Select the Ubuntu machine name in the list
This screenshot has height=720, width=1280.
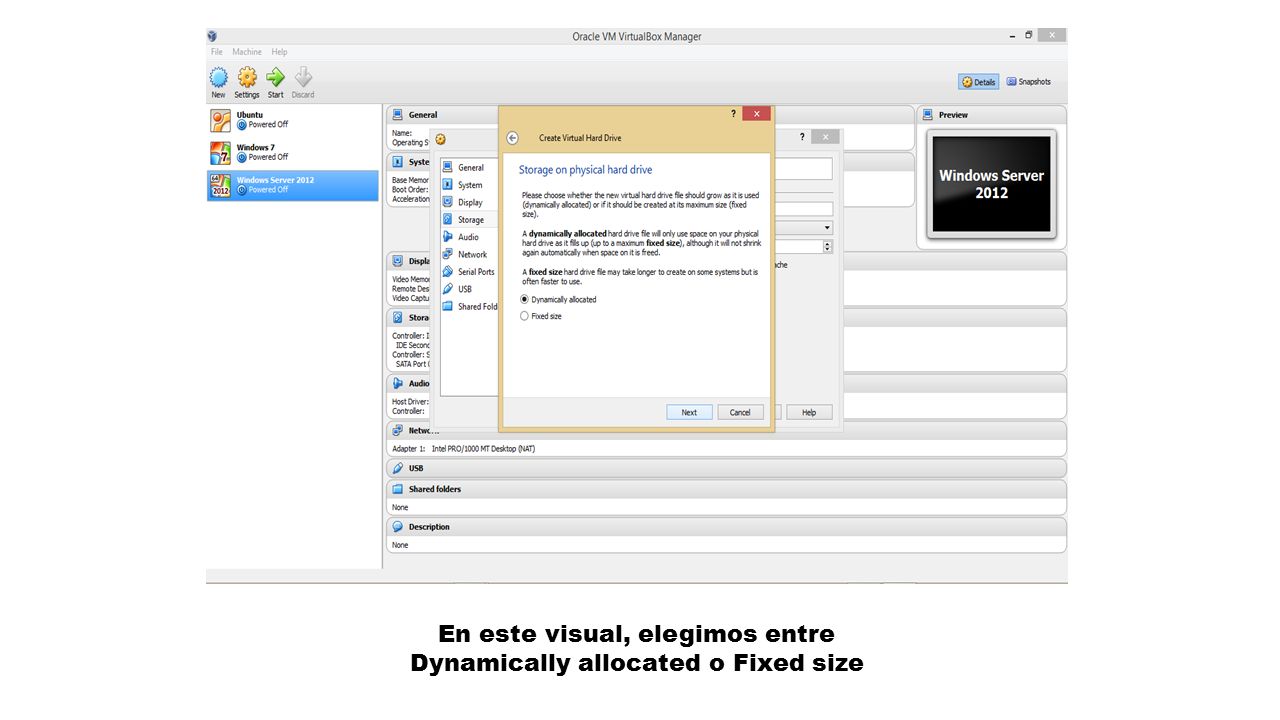250,115
